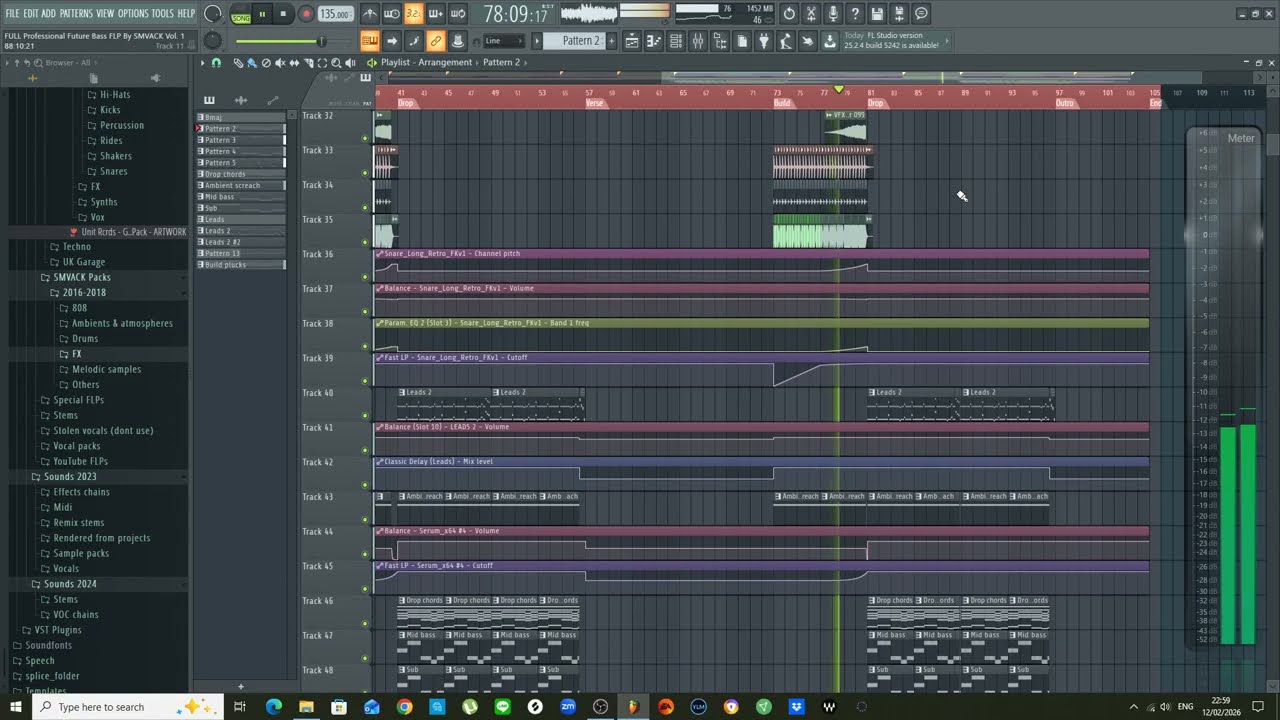Select the playlist Slice tool
Screen dimensions: 1280x720
point(309,63)
